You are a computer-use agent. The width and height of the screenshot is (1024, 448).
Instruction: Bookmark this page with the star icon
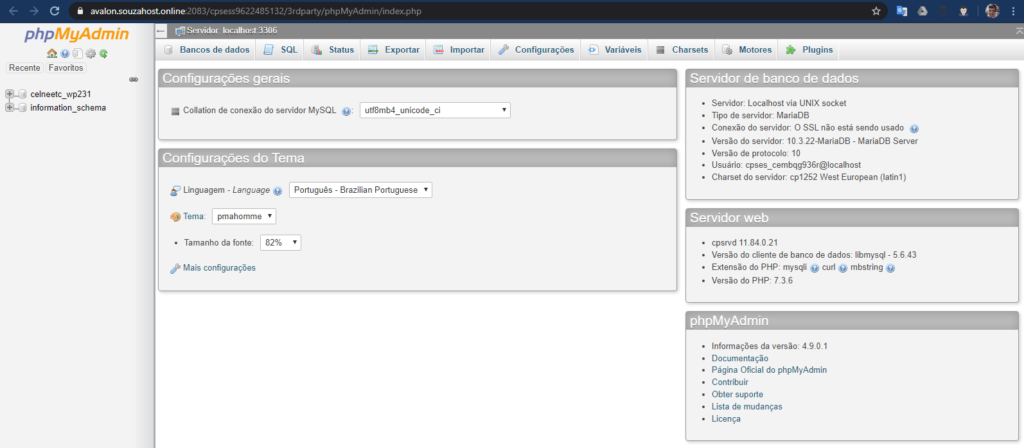(876, 11)
